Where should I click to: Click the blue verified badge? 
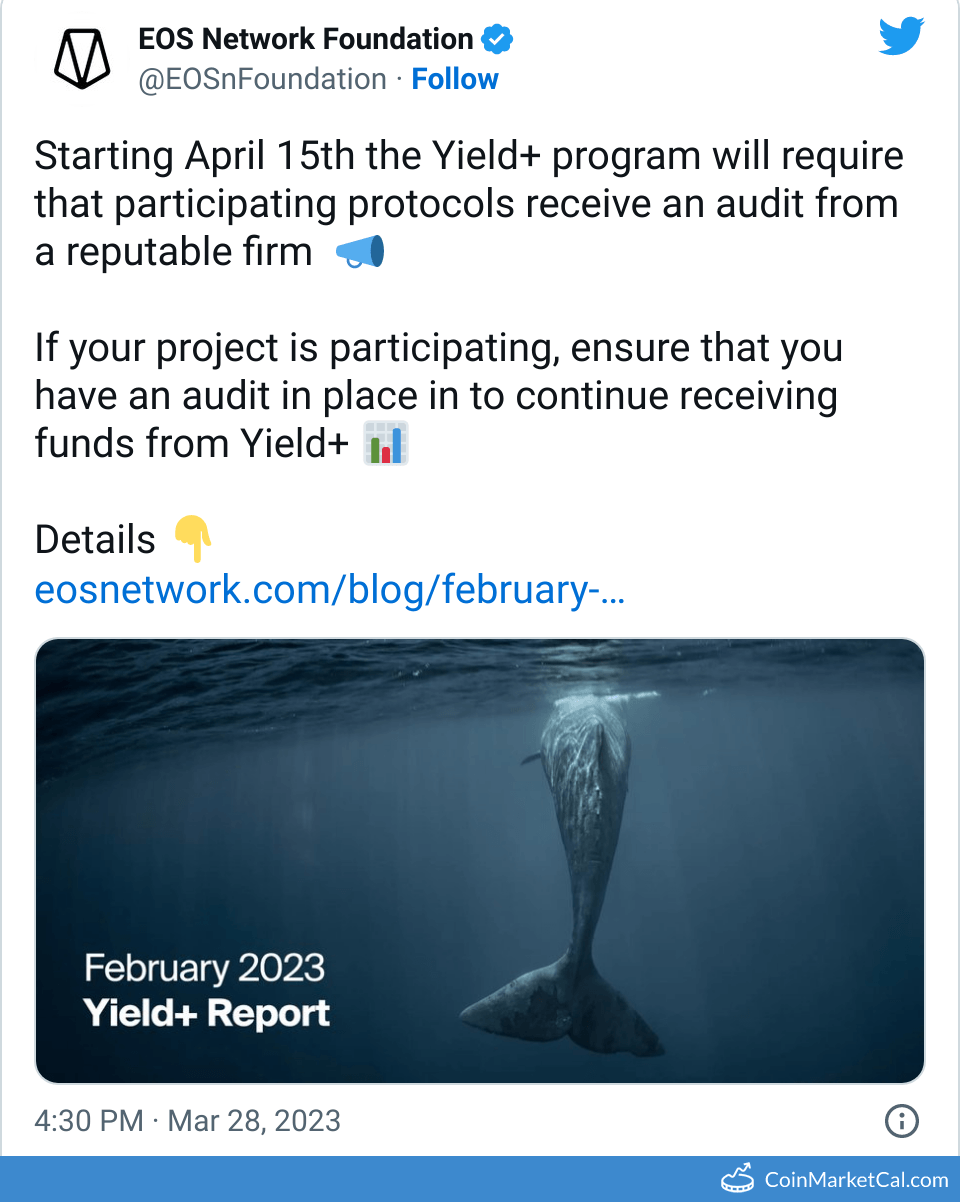pyautogui.click(x=497, y=40)
